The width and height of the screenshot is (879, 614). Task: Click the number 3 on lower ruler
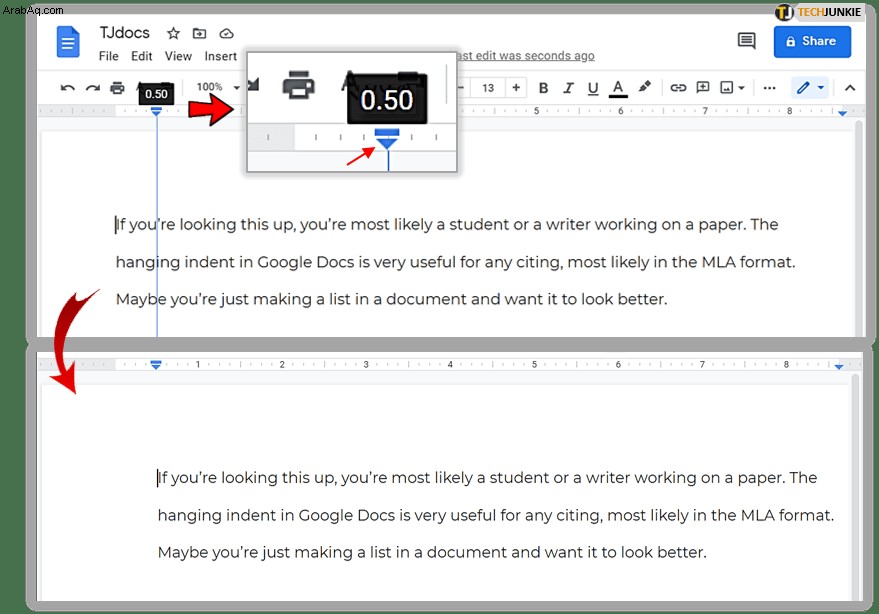[366, 364]
